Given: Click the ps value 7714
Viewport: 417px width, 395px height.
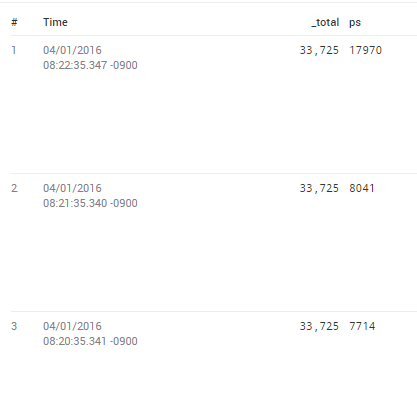Looking at the screenshot, I should (362, 326).
